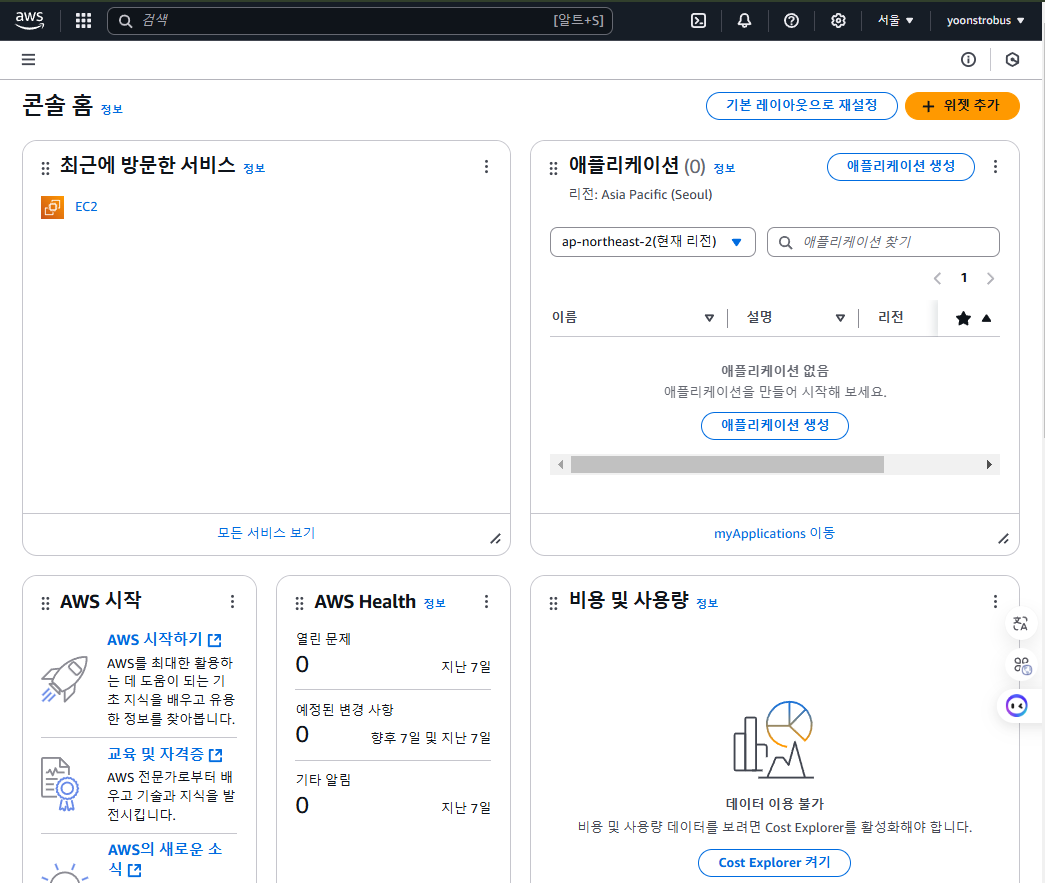The width and height of the screenshot is (1045, 883).
Task: Open the hexagon security icon on toolbar
Action: pos(1012,59)
